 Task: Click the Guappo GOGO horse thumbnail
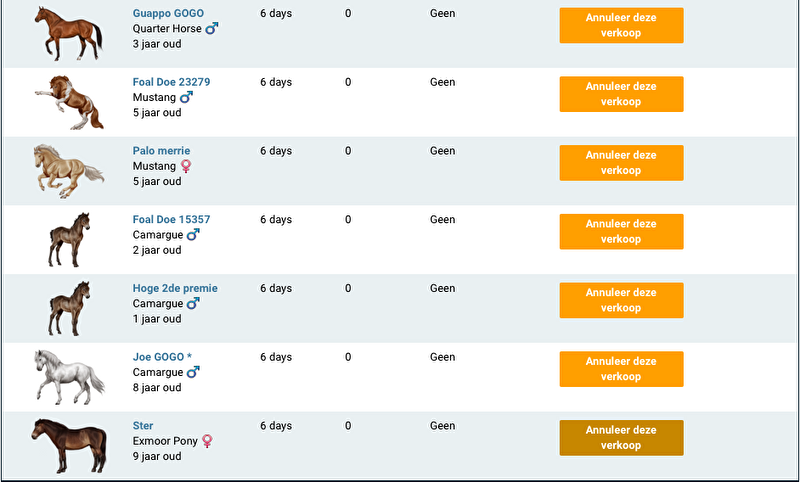click(x=68, y=32)
